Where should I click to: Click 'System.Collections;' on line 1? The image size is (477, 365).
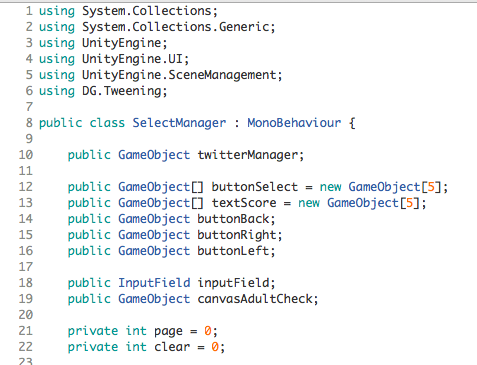150,11
